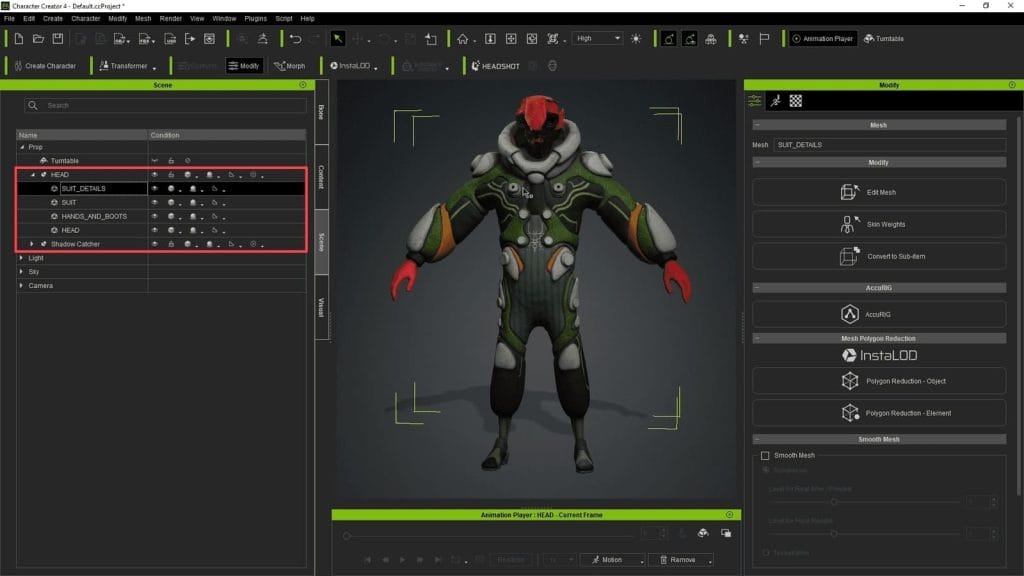1024x576 pixels.
Task: Click the Home view icon
Action: (x=462, y=39)
